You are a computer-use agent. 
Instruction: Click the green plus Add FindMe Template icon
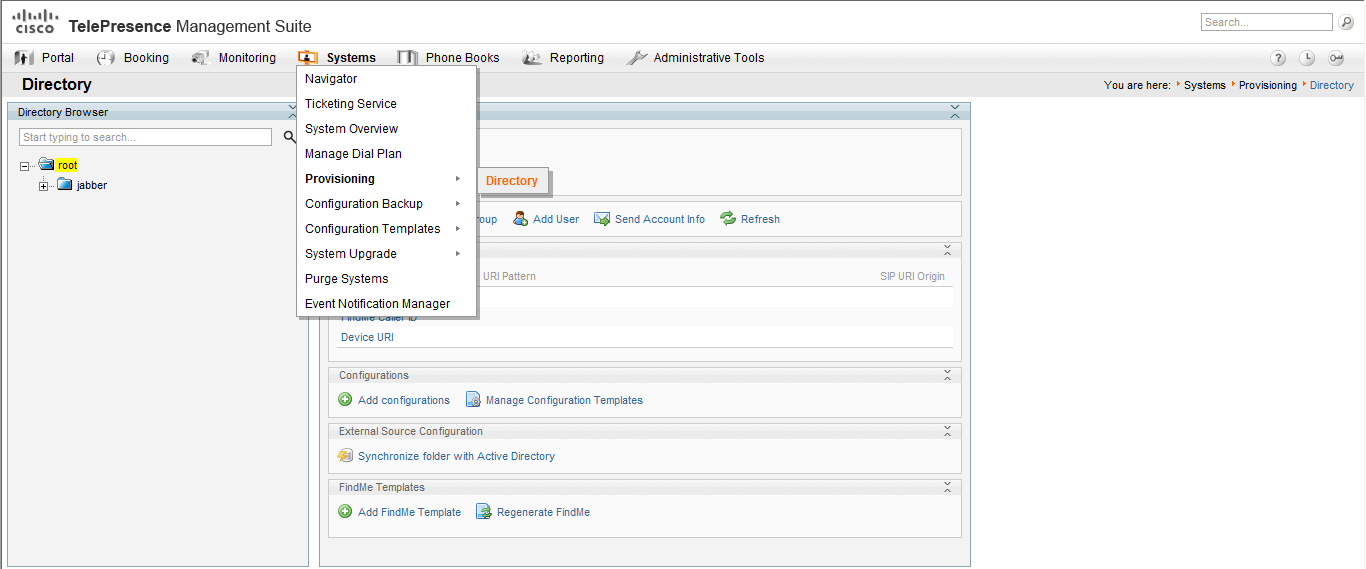tap(345, 511)
